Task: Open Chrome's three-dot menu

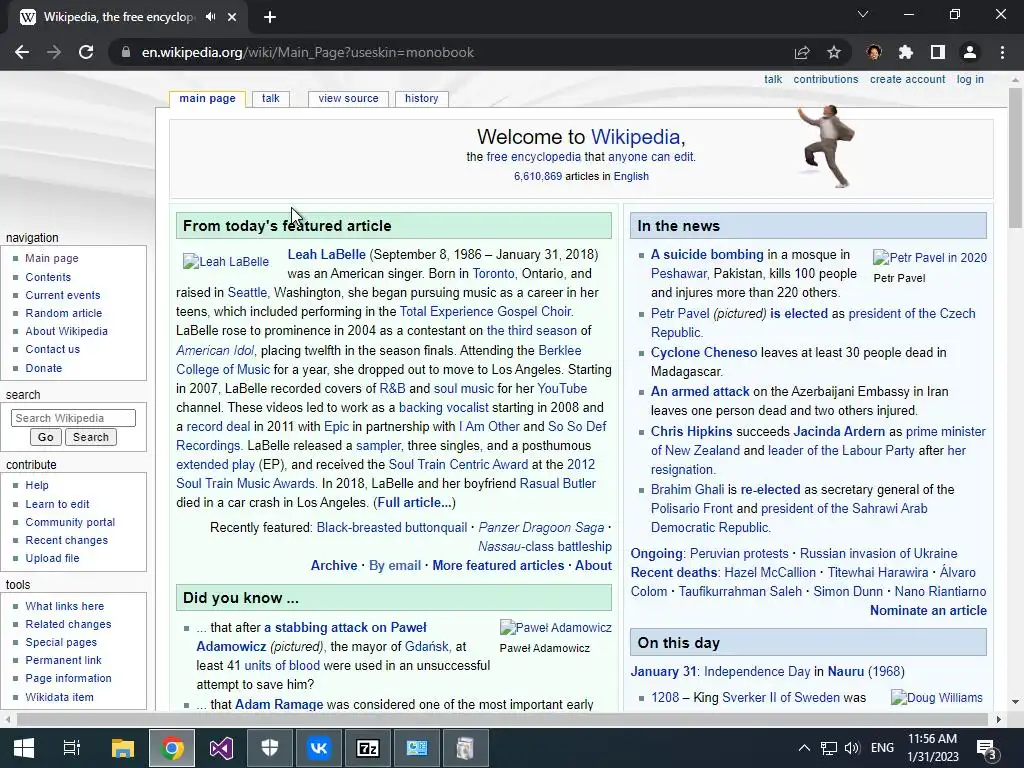Action: click(x=1002, y=52)
